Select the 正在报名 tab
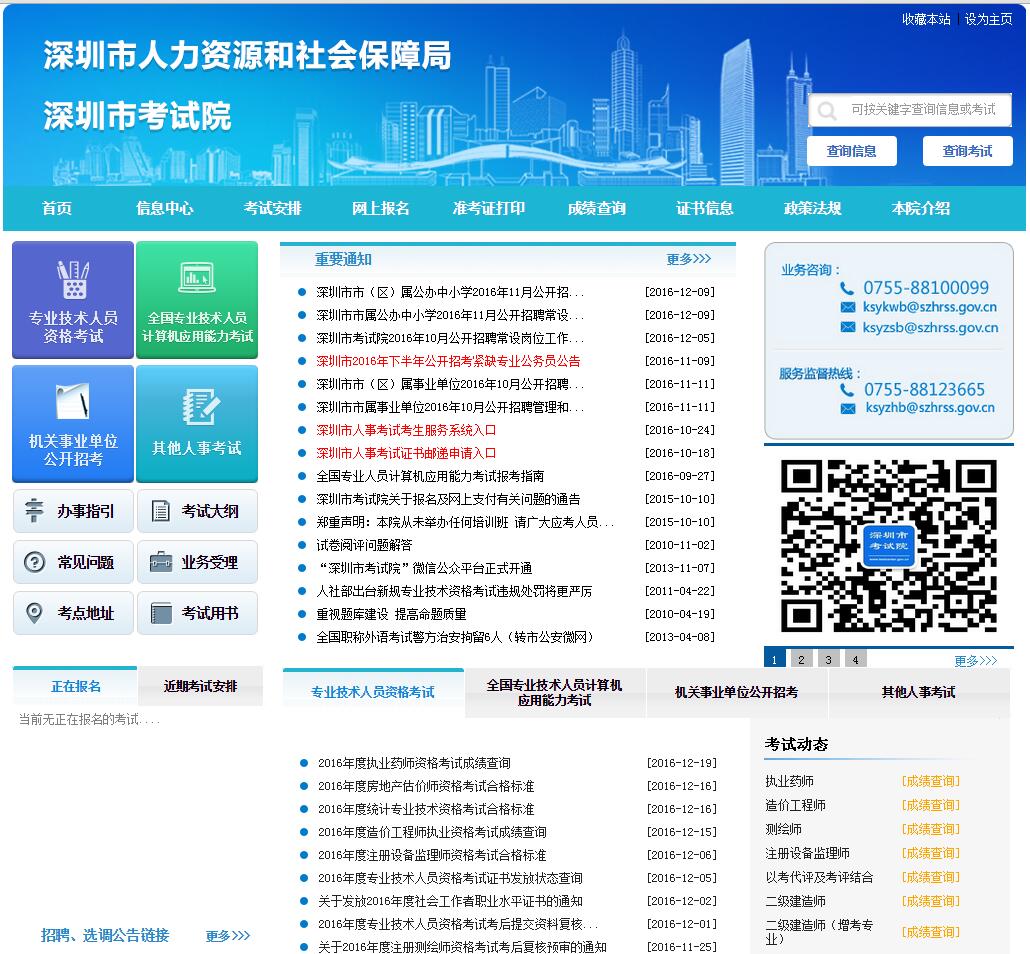 76,686
